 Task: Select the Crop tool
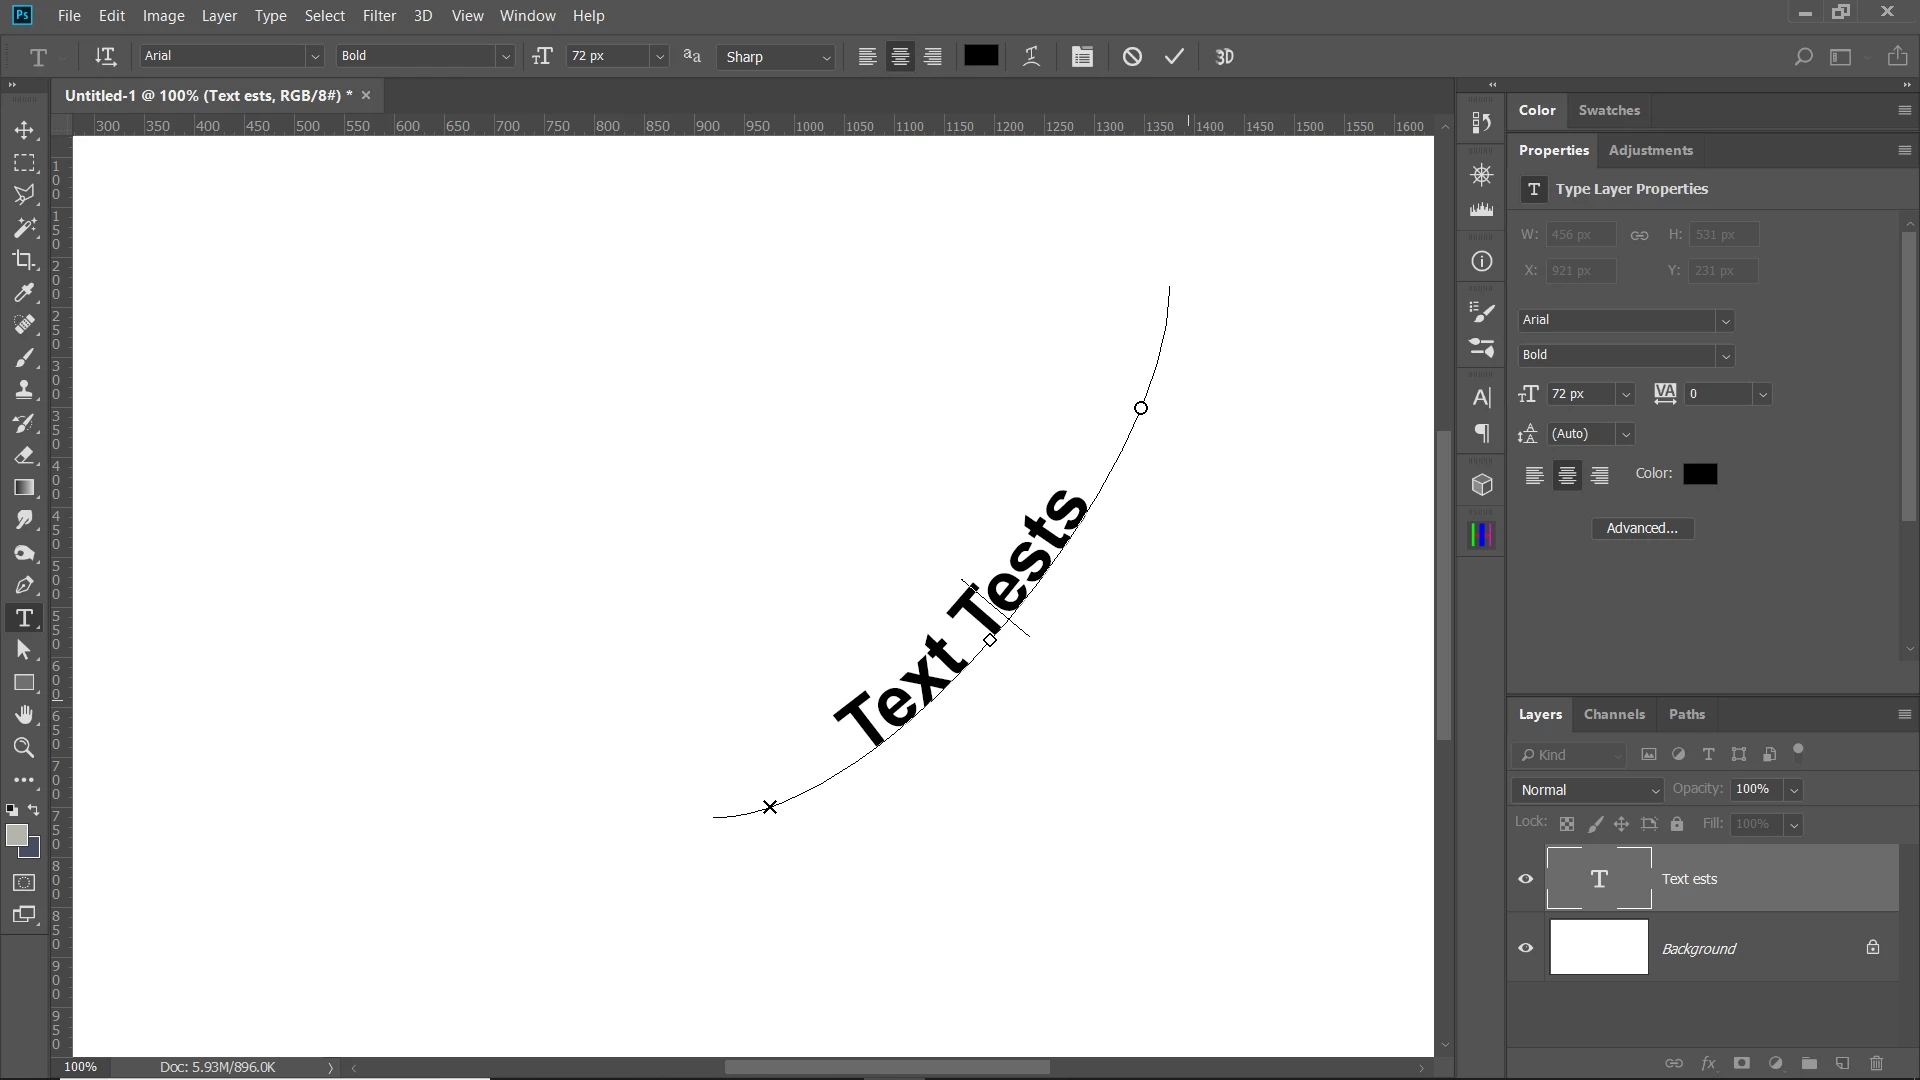click(x=25, y=260)
